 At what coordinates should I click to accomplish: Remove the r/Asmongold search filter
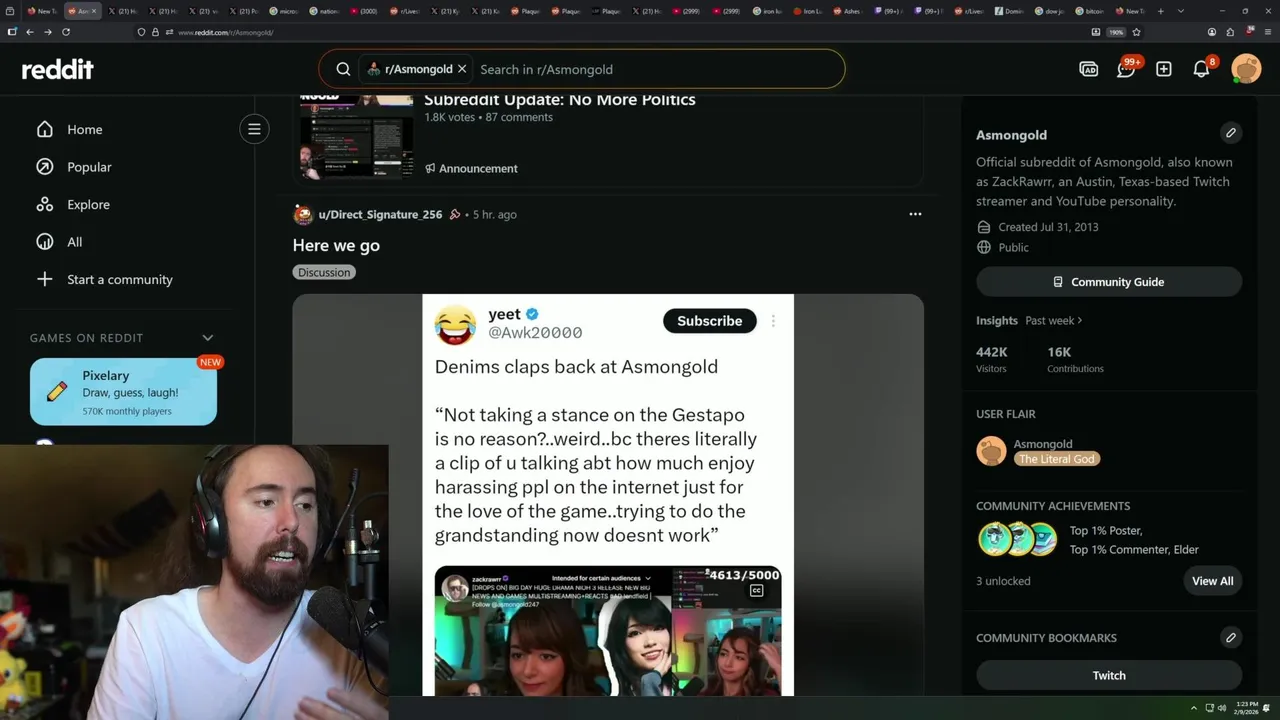click(462, 69)
